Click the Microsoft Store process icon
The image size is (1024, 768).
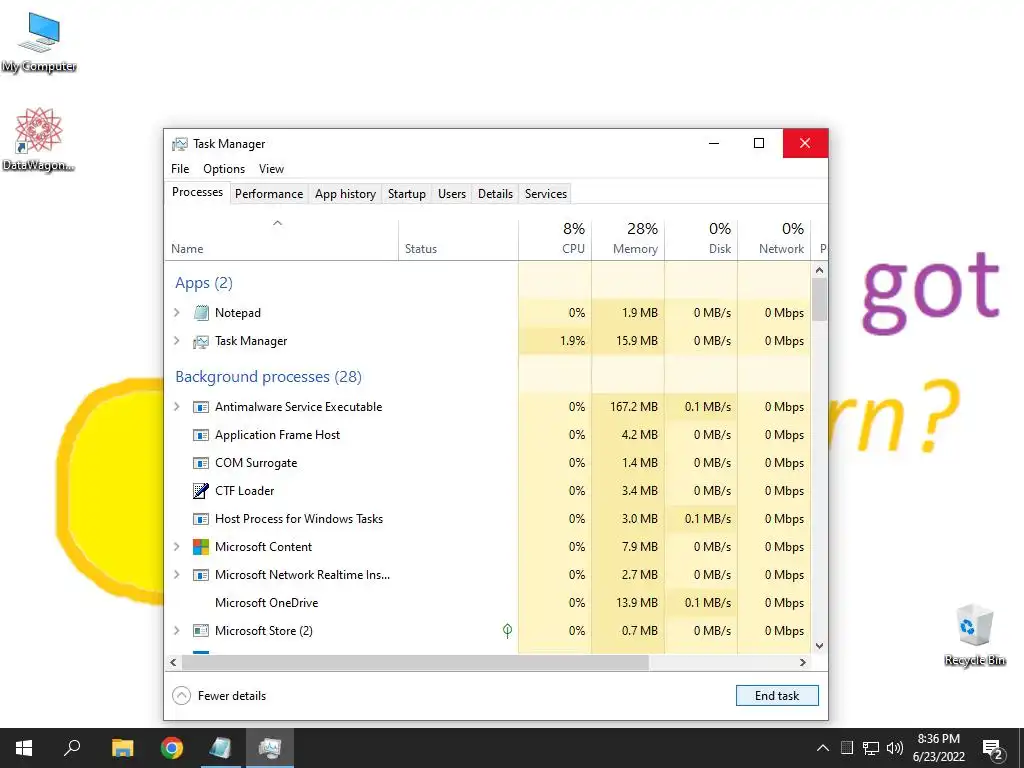[201, 631]
